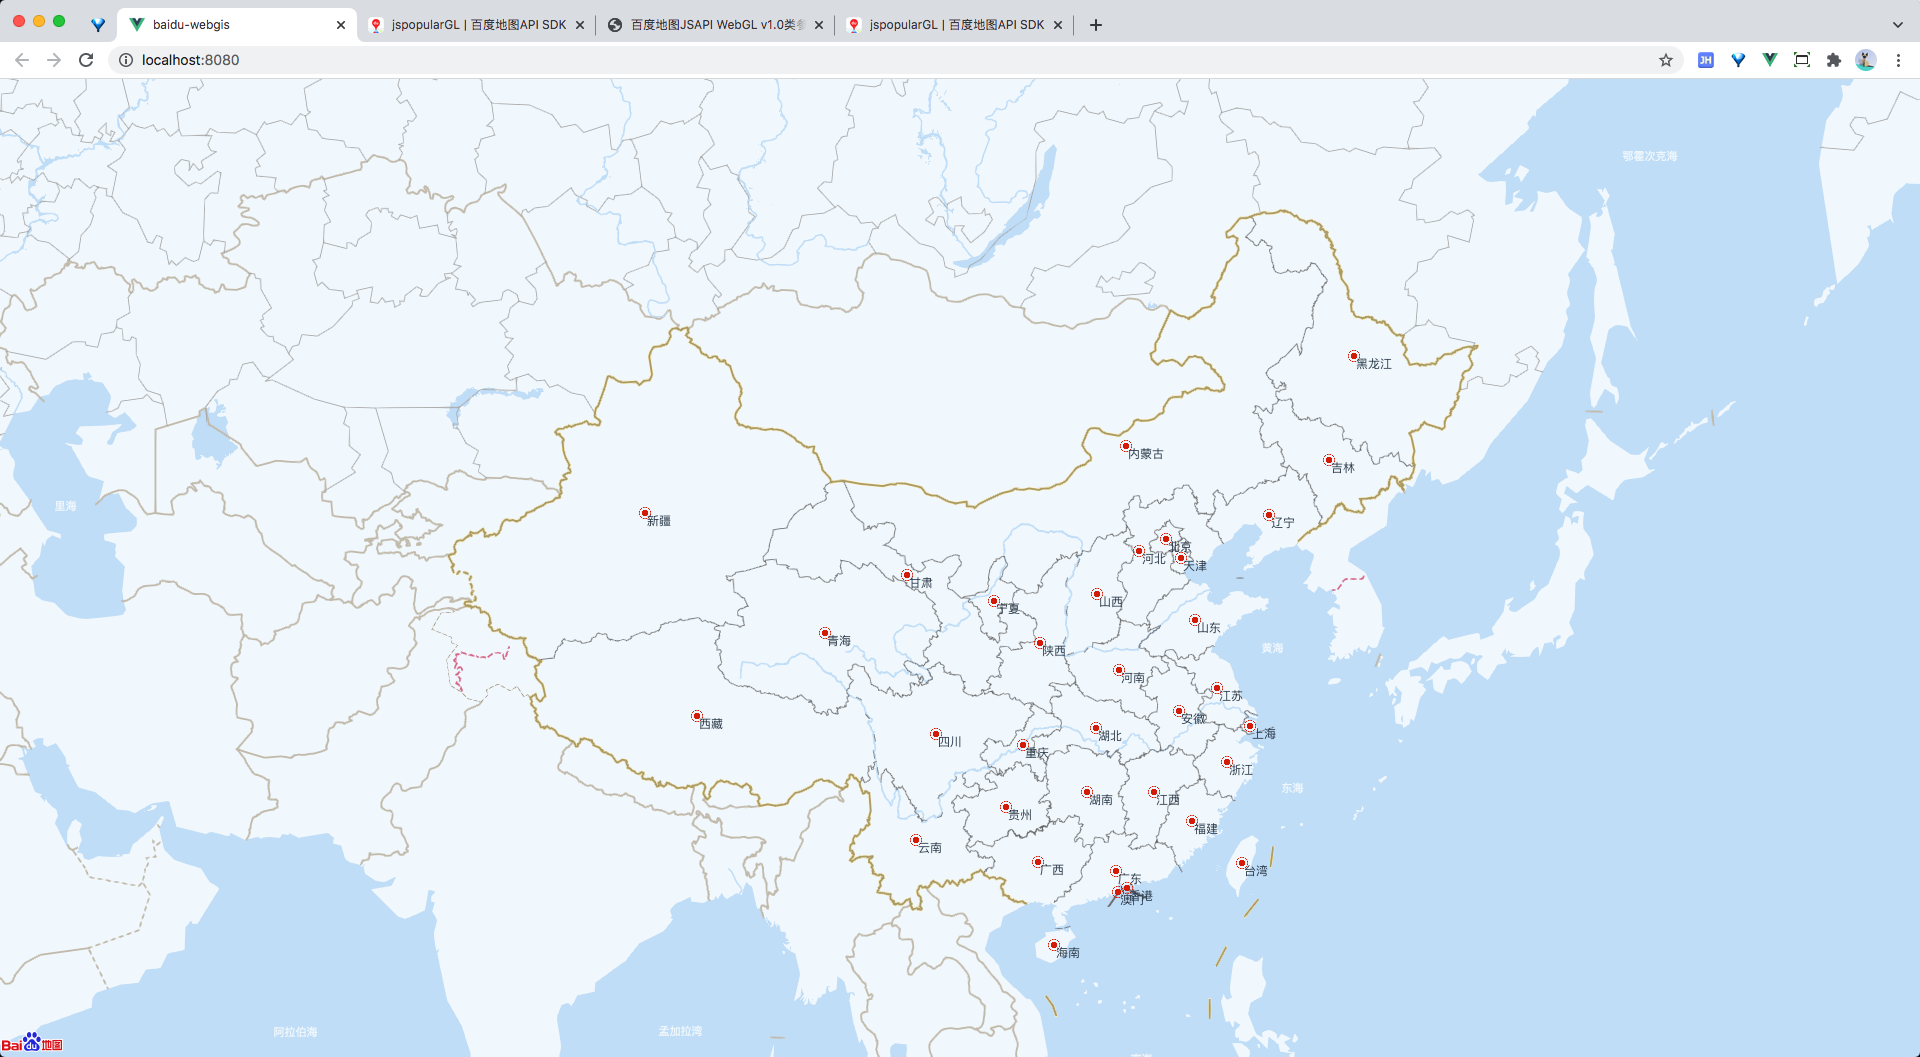Click the 台湾 province marker
The width and height of the screenshot is (1920, 1057).
(1240, 863)
